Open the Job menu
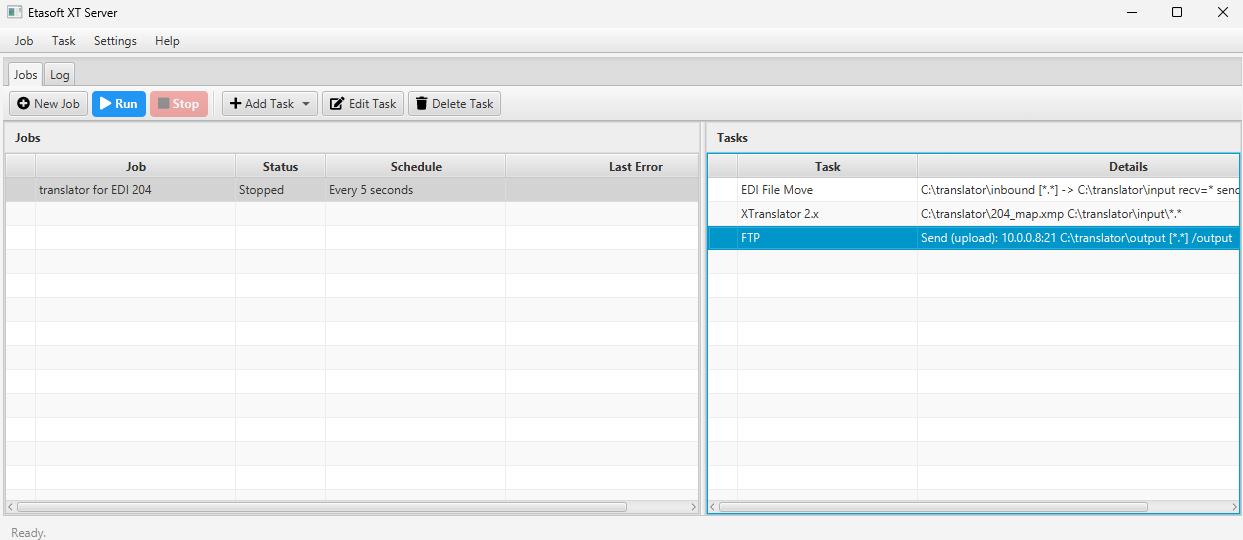The width and height of the screenshot is (1243, 540). click(x=24, y=41)
